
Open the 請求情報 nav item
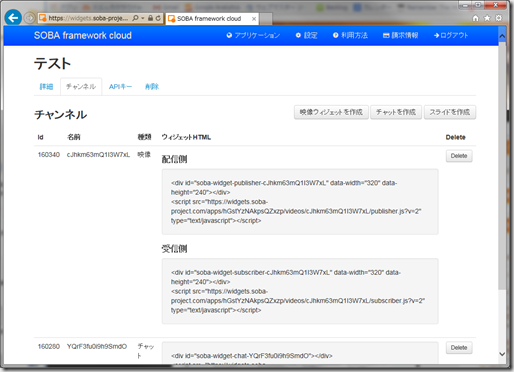point(400,35)
